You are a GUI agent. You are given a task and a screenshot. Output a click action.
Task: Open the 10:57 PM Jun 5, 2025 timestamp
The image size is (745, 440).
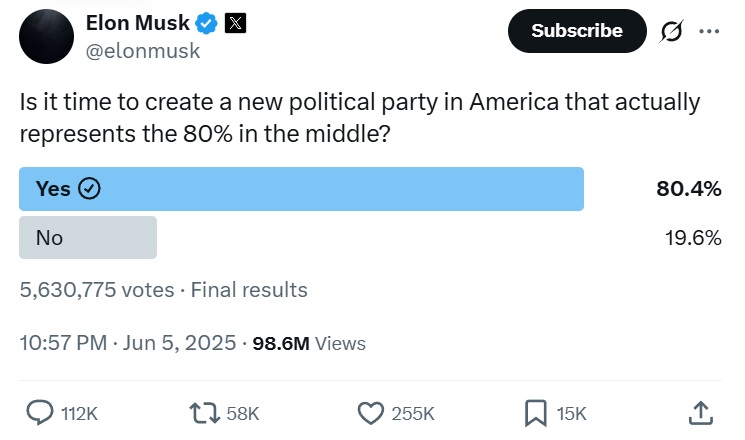pos(128,343)
